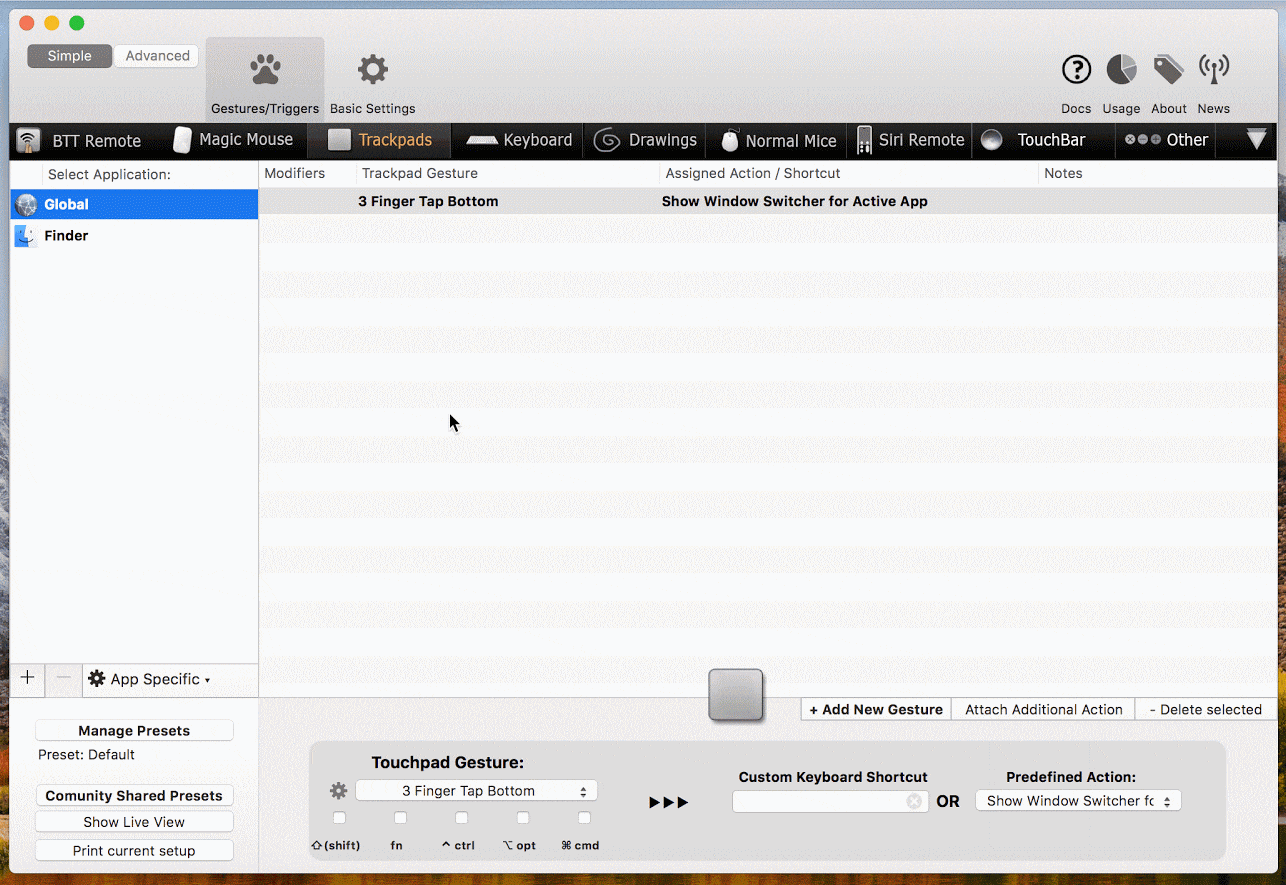The width and height of the screenshot is (1286, 885).
Task: Click the Trackpads square icon
Action: (340, 140)
